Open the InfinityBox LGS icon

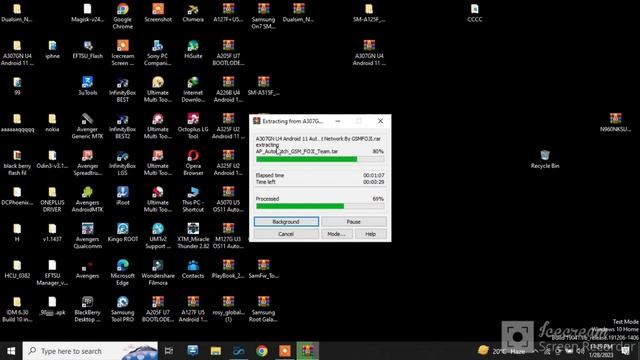tap(122, 162)
